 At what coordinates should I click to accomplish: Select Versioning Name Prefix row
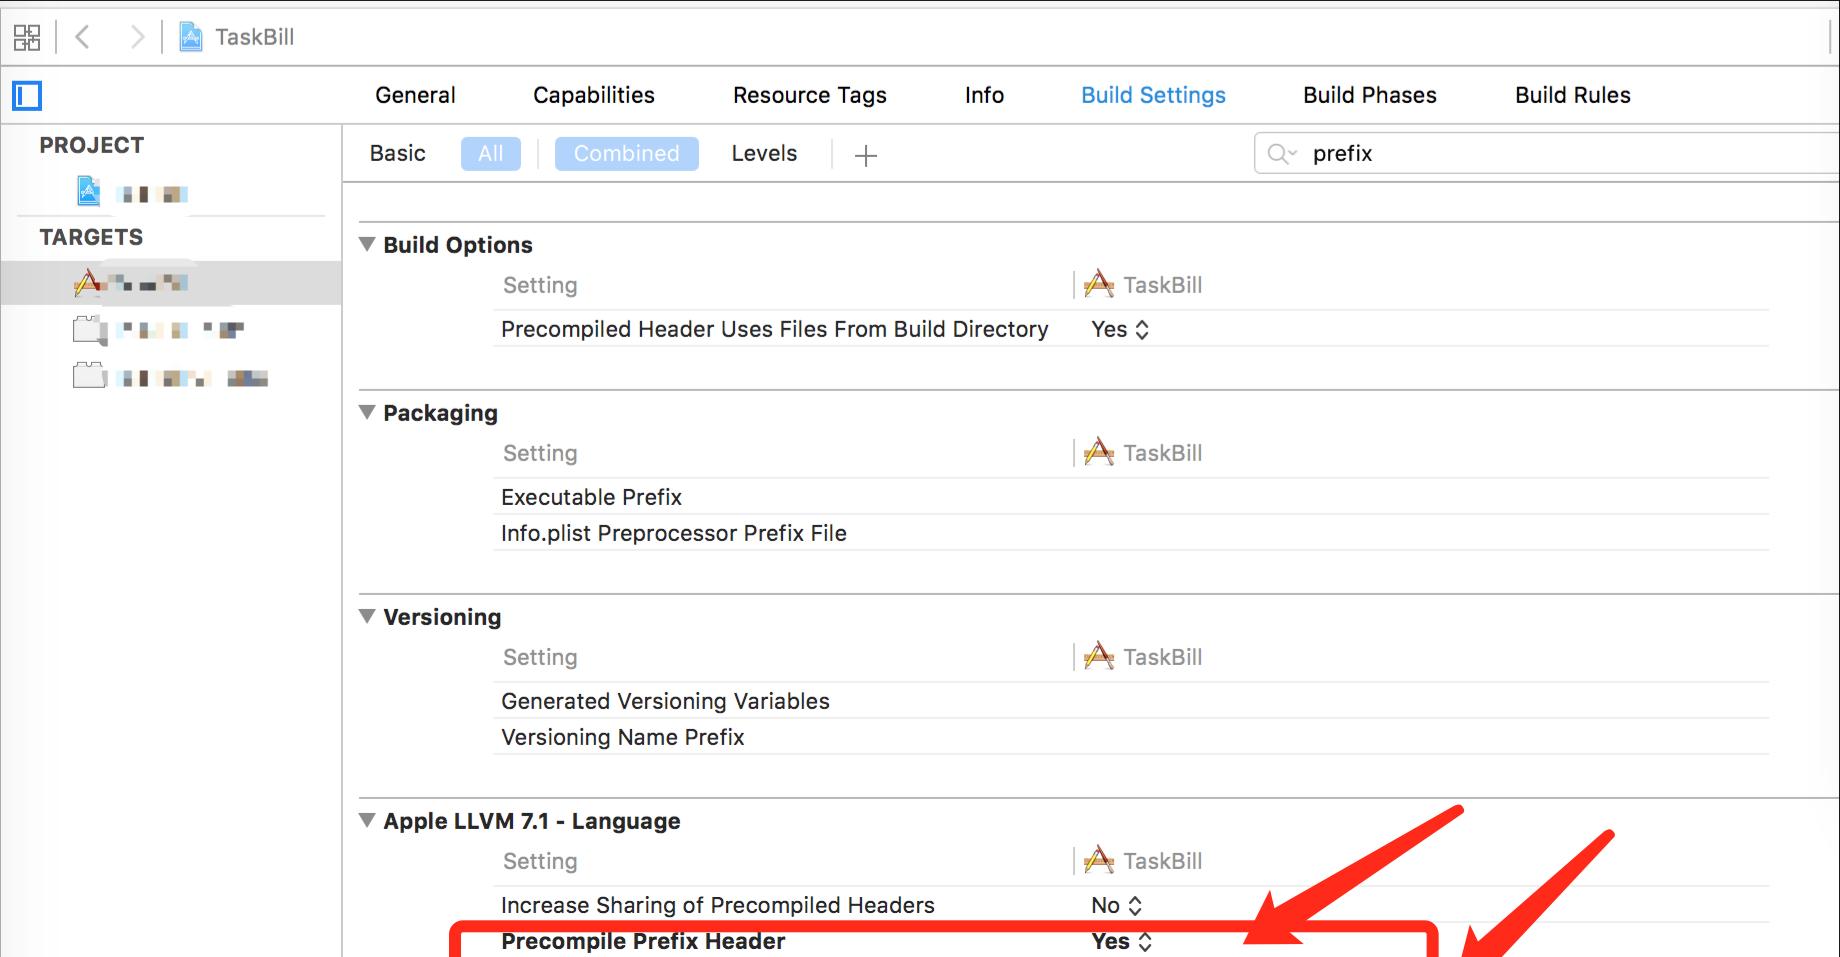click(1130, 737)
